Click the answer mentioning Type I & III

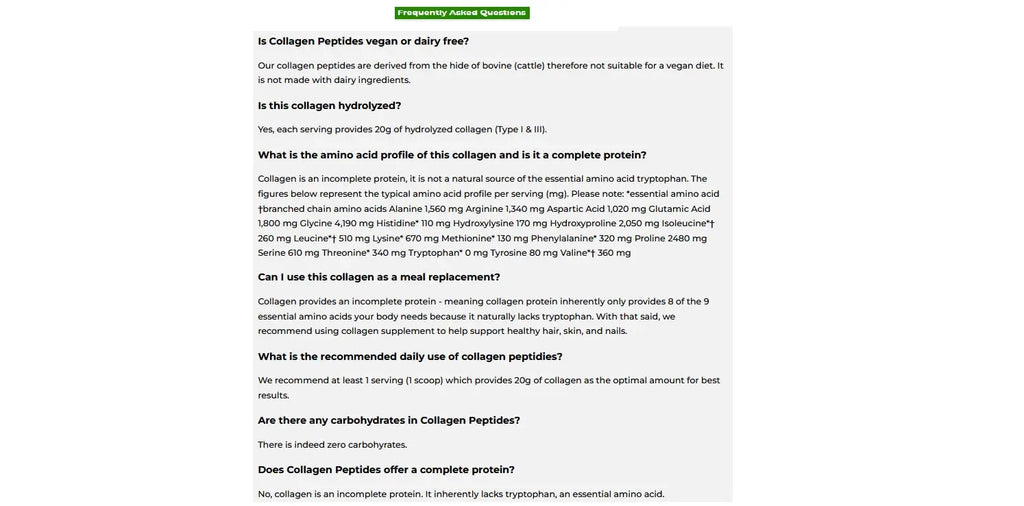[x=402, y=129]
